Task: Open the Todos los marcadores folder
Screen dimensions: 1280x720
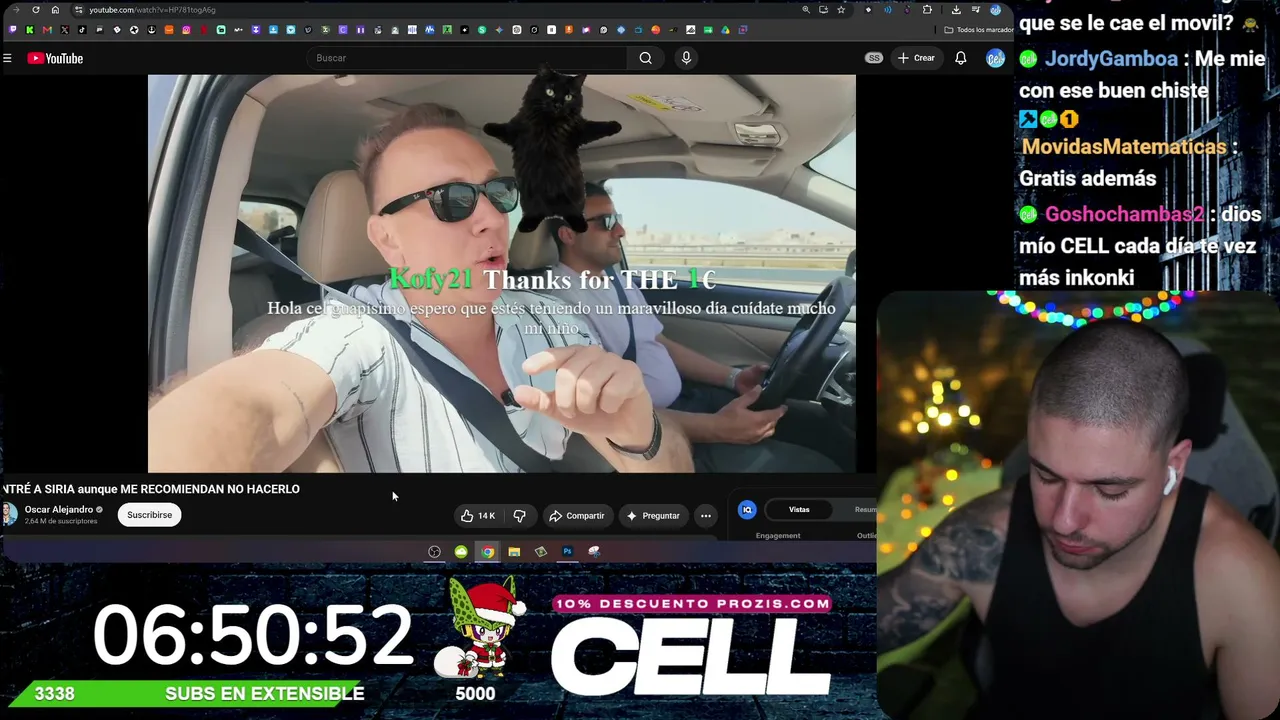Action: [x=978, y=30]
